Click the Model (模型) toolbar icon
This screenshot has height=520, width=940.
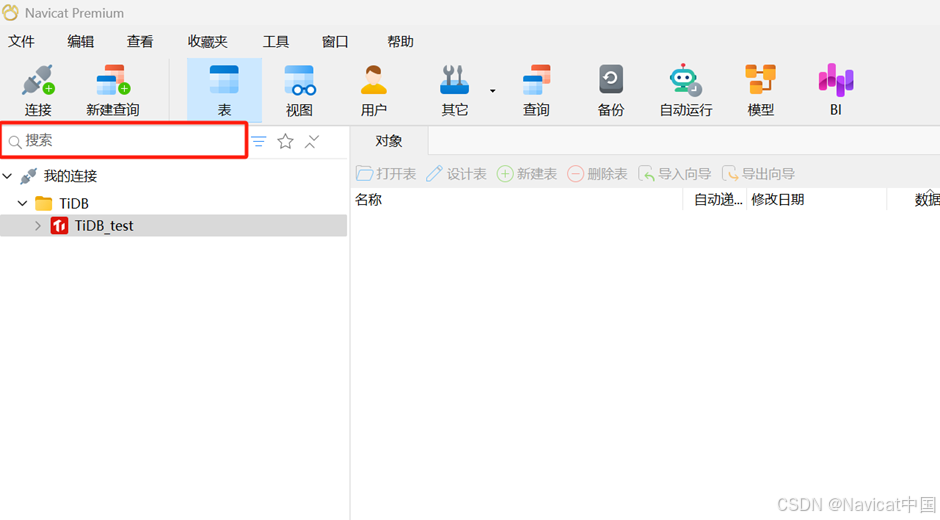760,80
